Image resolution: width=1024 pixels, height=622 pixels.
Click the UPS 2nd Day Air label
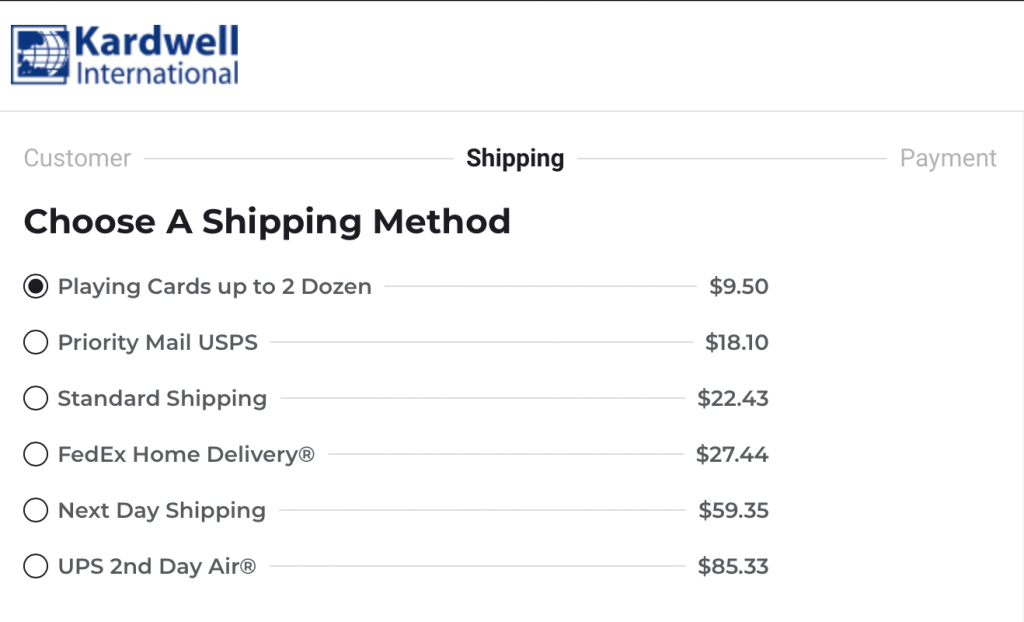tap(157, 566)
